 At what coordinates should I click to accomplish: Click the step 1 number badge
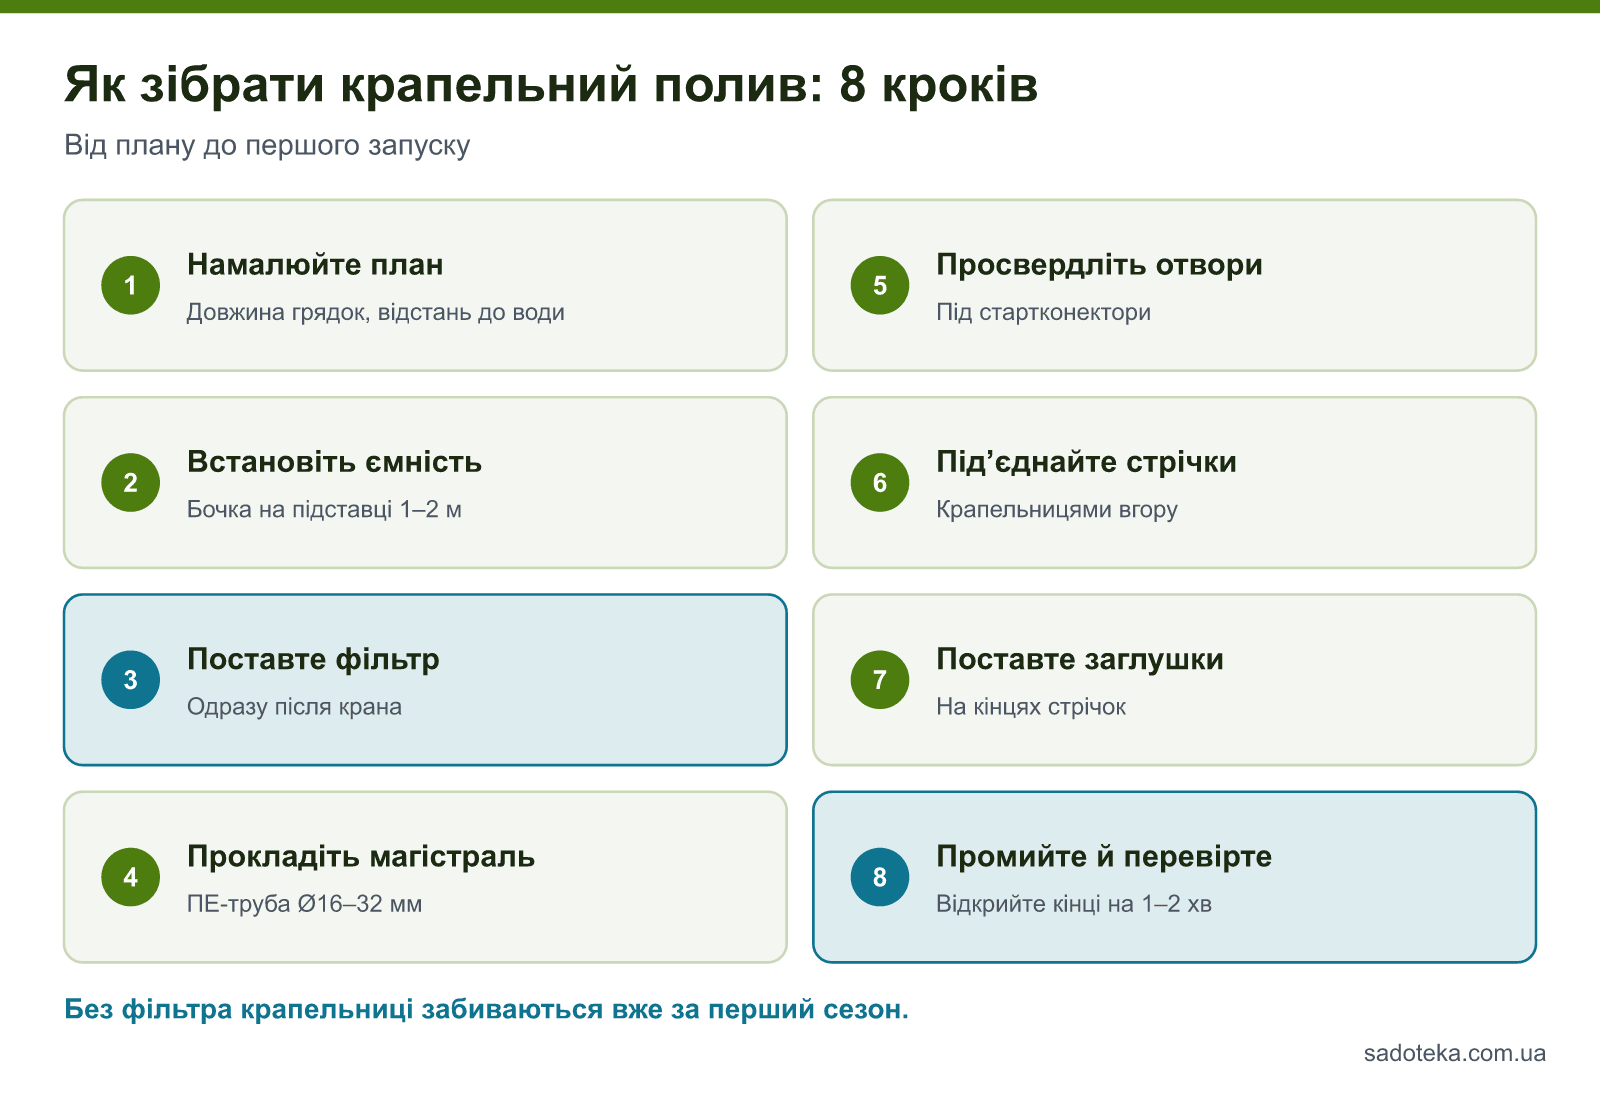(x=131, y=285)
